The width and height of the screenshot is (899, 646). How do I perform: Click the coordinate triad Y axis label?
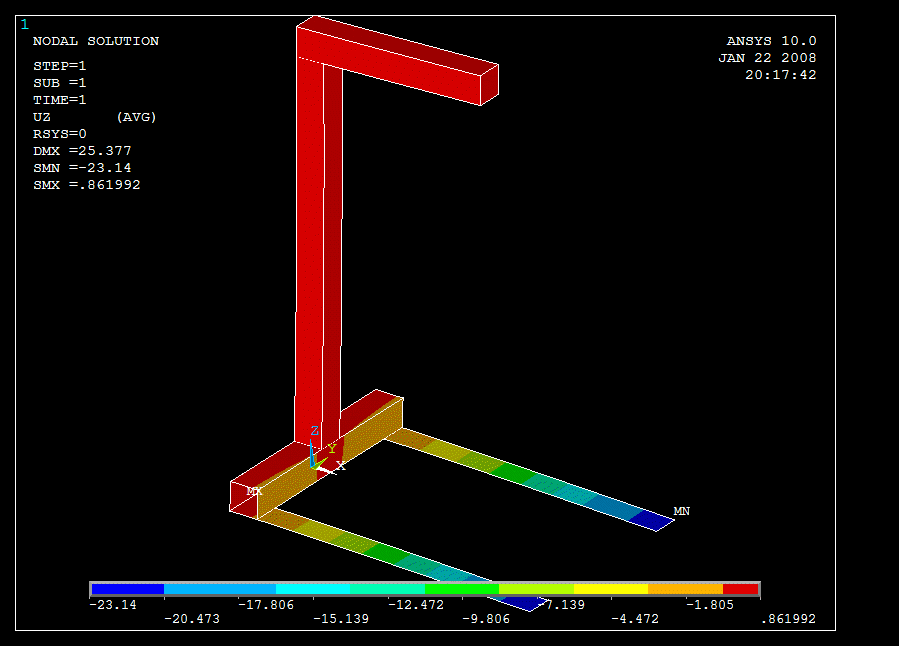(331, 449)
